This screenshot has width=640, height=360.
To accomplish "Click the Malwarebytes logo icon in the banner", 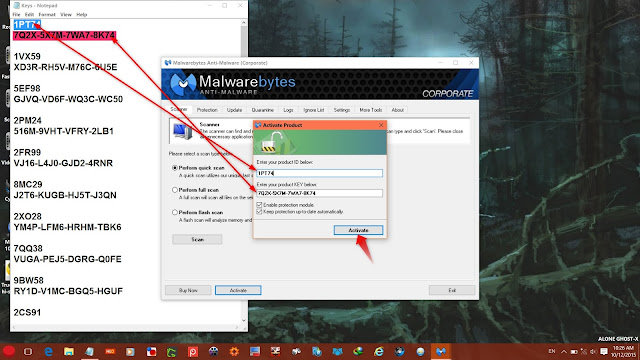I will (183, 84).
